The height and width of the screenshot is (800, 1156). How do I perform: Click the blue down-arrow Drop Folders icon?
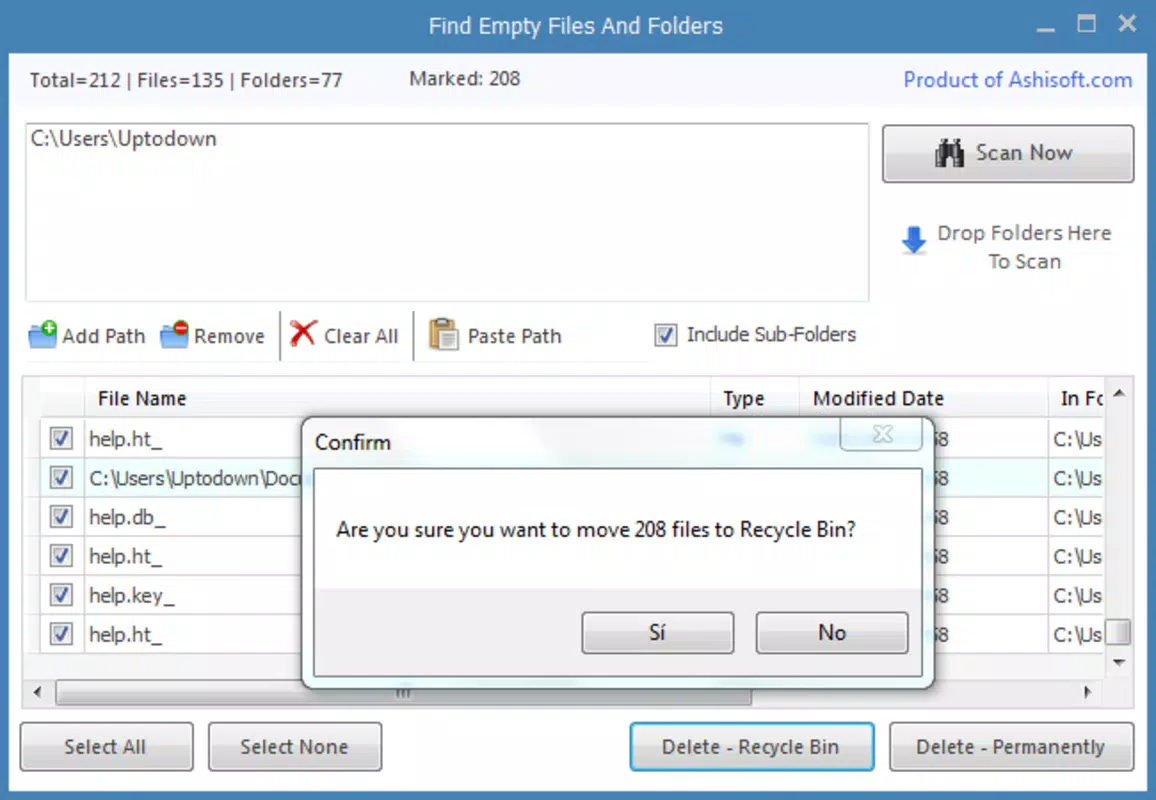(x=913, y=240)
